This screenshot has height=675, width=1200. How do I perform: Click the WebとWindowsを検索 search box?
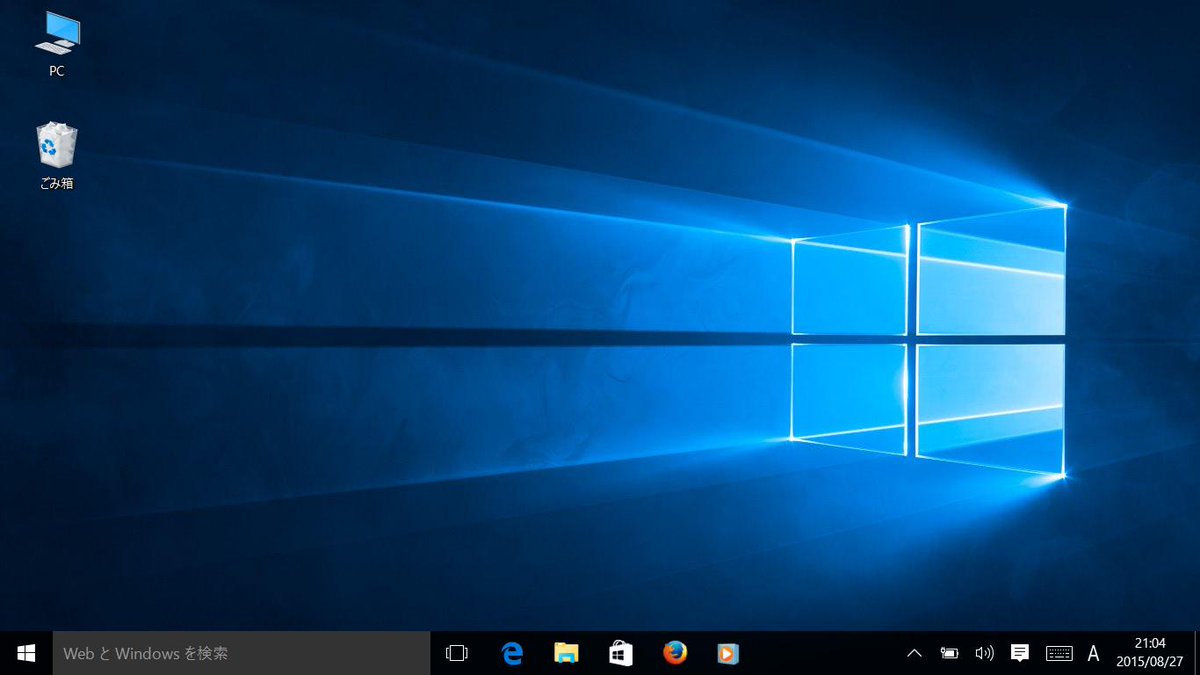(241, 653)
